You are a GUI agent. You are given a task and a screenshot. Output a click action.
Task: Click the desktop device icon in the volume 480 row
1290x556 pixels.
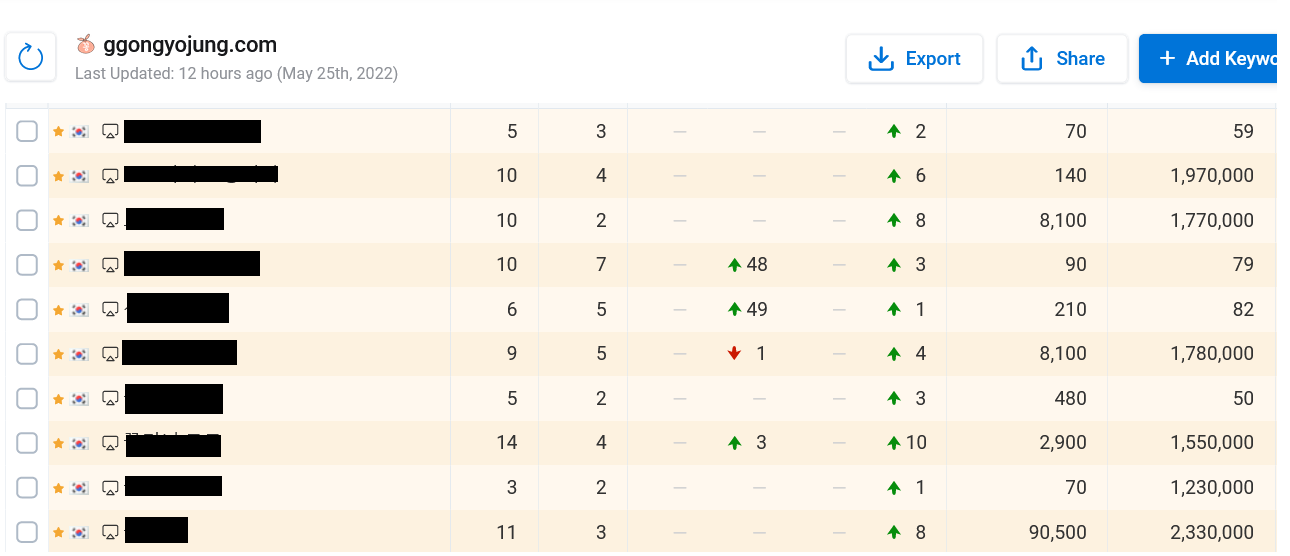(110, 398)
